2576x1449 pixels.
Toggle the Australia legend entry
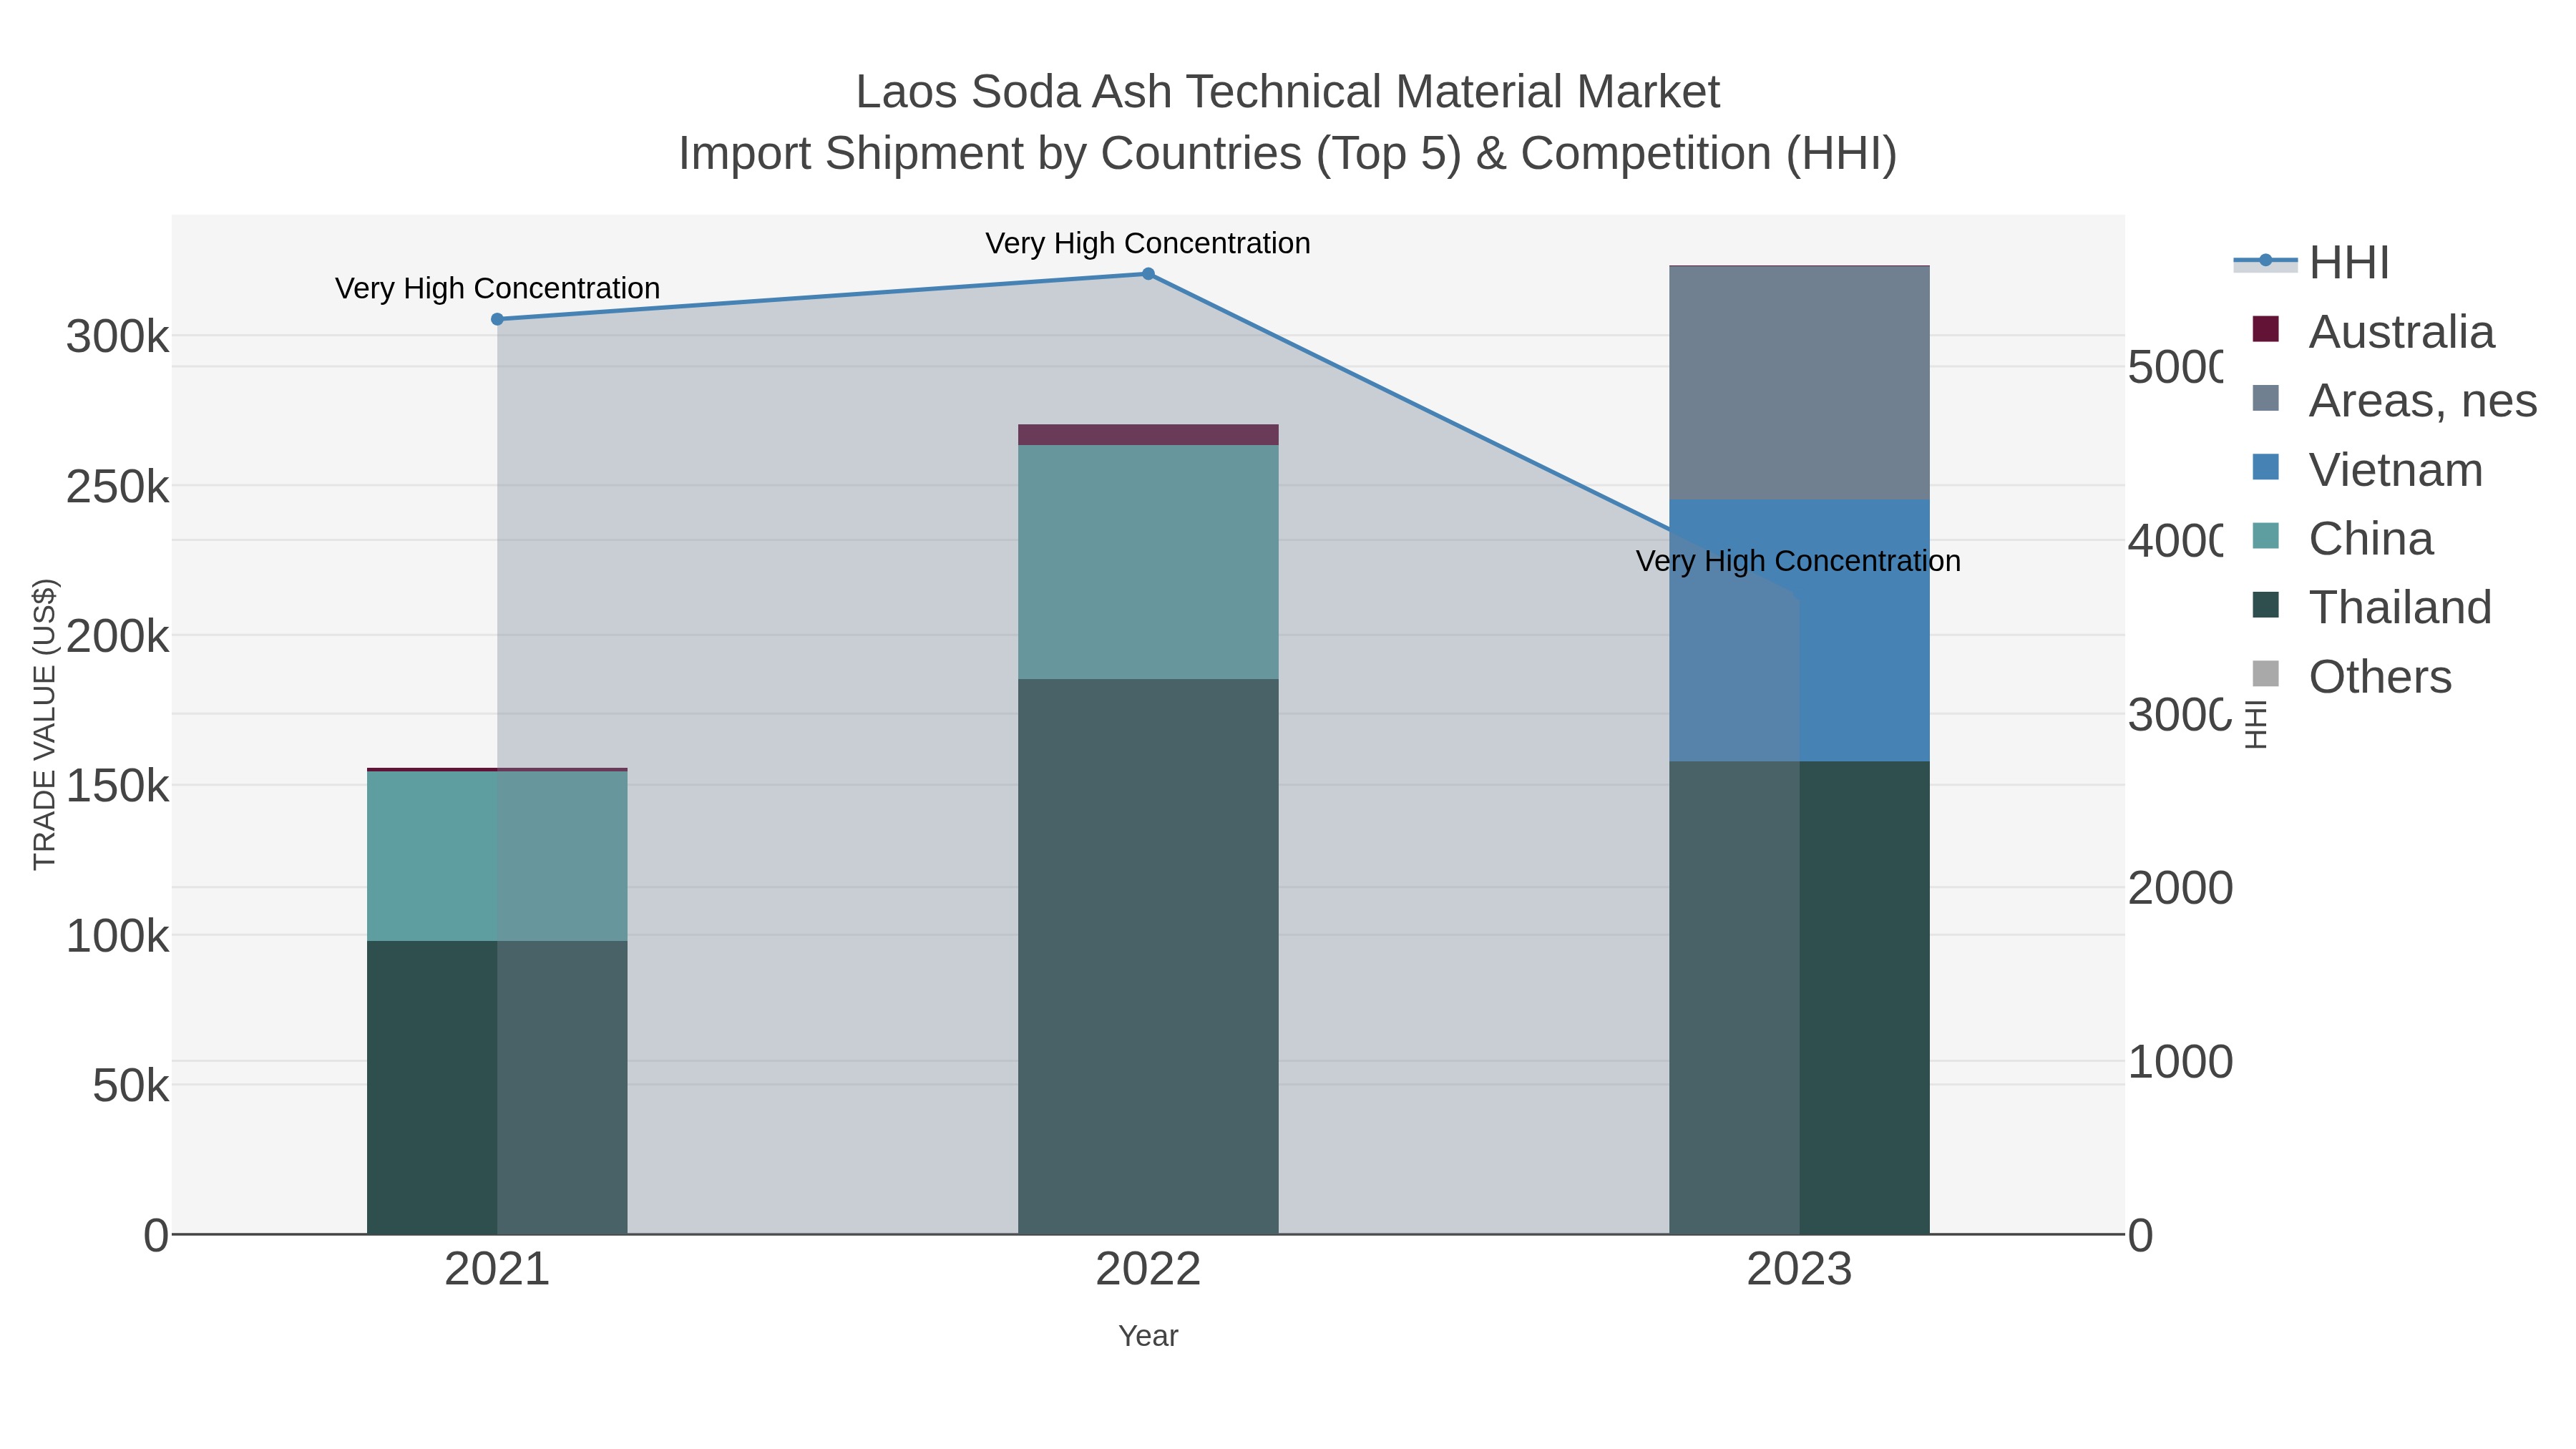pyautogui.click(x=2374, y=331)
